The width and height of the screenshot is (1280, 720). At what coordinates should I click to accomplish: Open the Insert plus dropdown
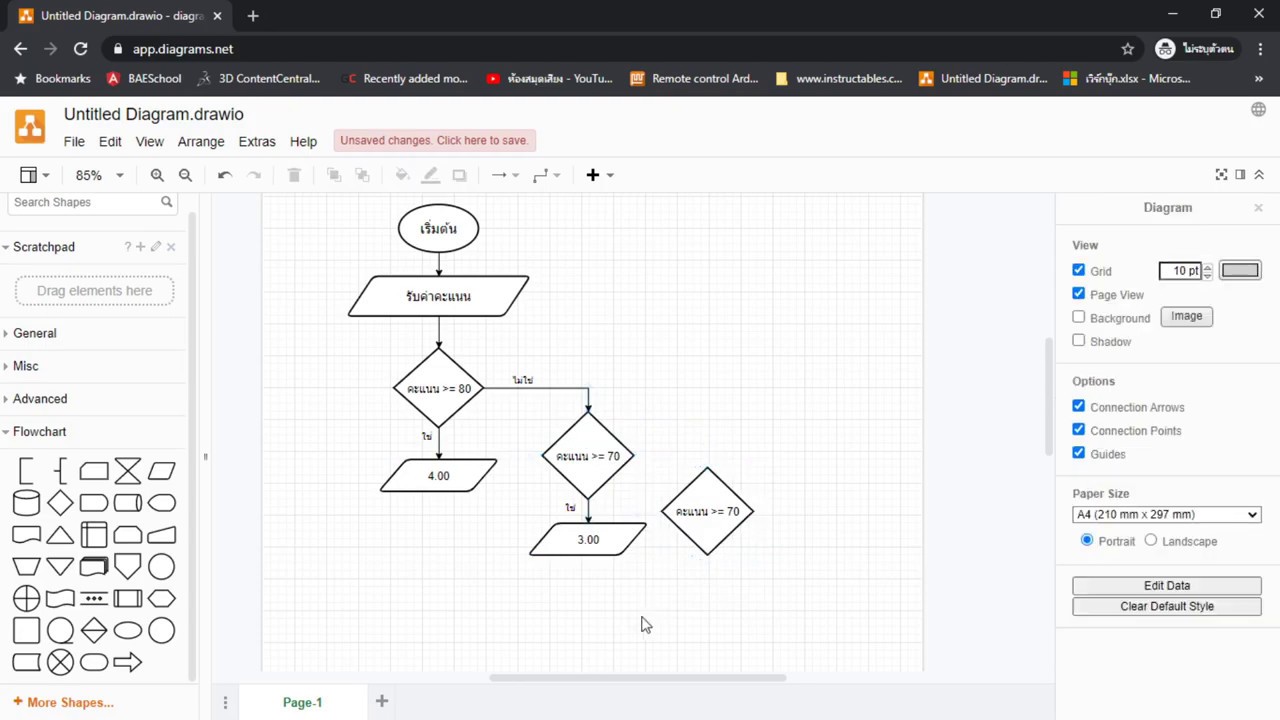click(x=599, y=175)
